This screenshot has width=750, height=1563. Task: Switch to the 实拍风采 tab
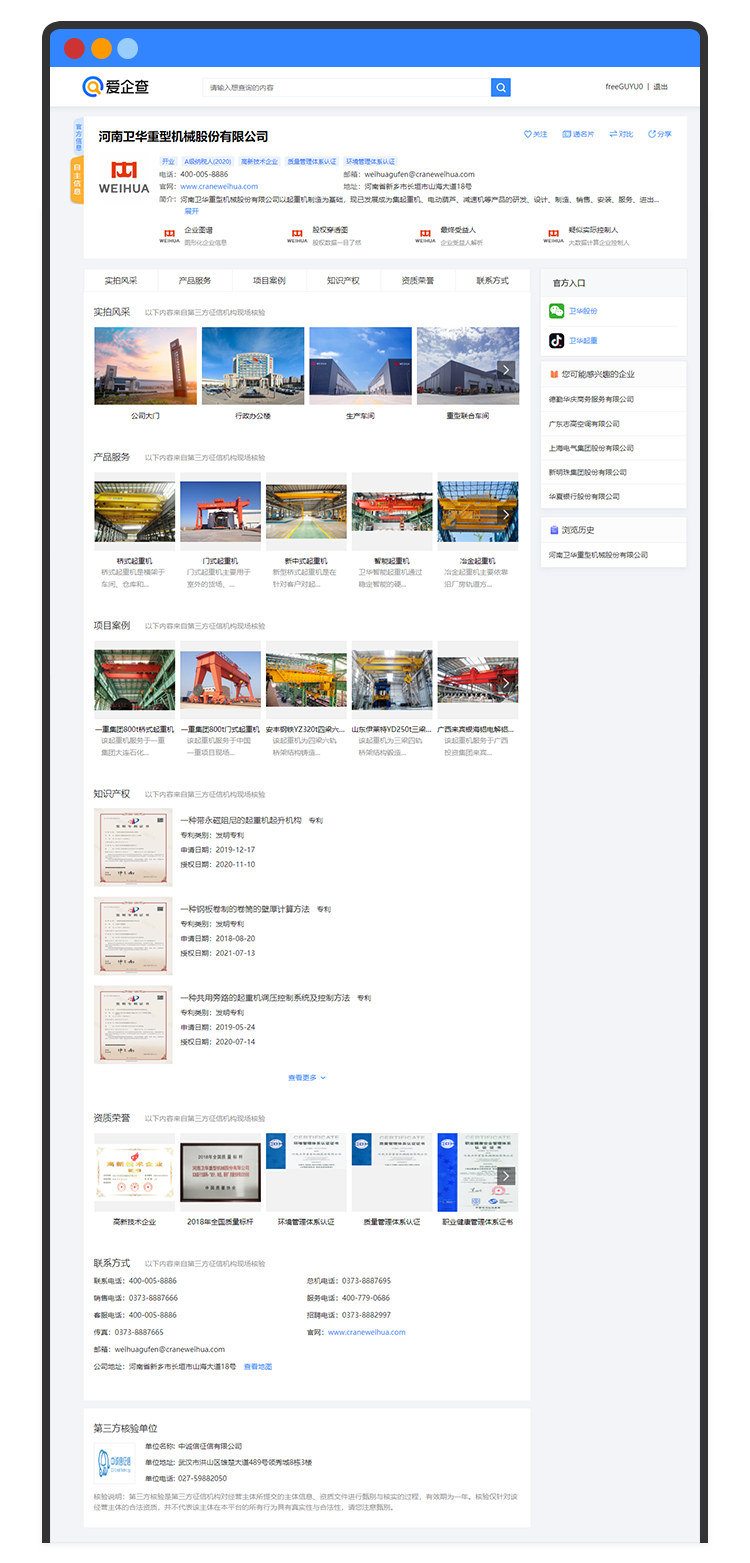pos(121,281)
